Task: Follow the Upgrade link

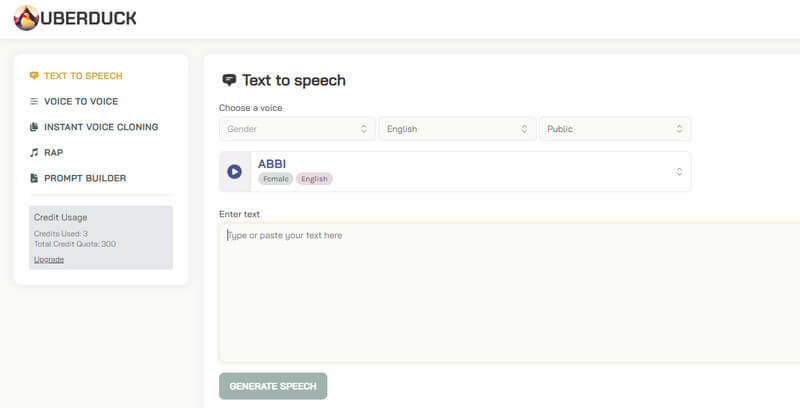Action: click(x=49, y=259)
